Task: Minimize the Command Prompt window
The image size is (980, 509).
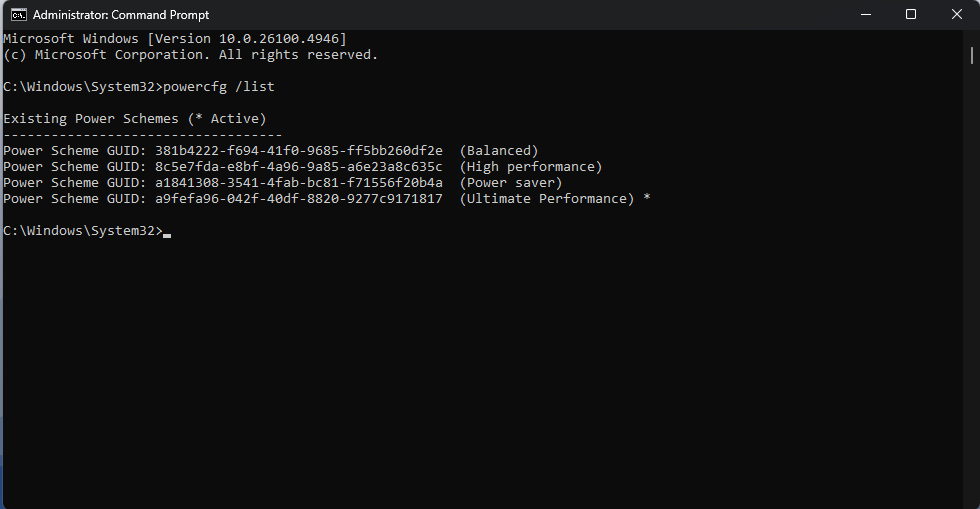Action: pyautogui.click(x=866, y=14)
